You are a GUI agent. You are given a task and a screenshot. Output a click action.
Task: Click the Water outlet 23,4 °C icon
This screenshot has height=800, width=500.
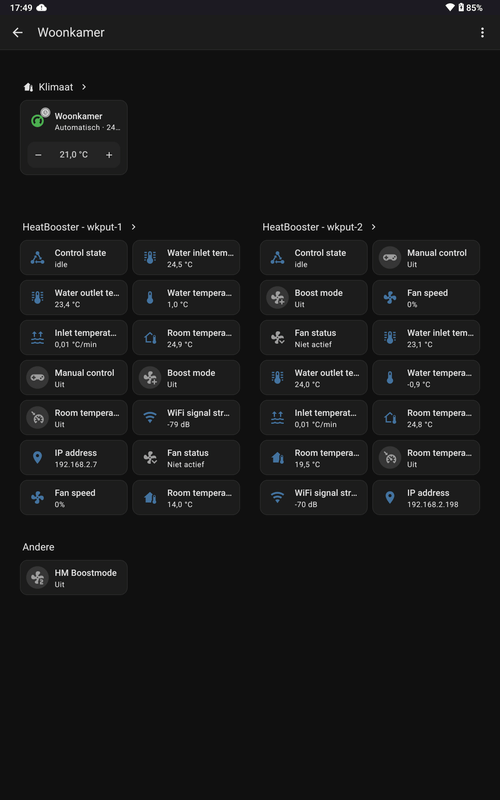point(37,298)
